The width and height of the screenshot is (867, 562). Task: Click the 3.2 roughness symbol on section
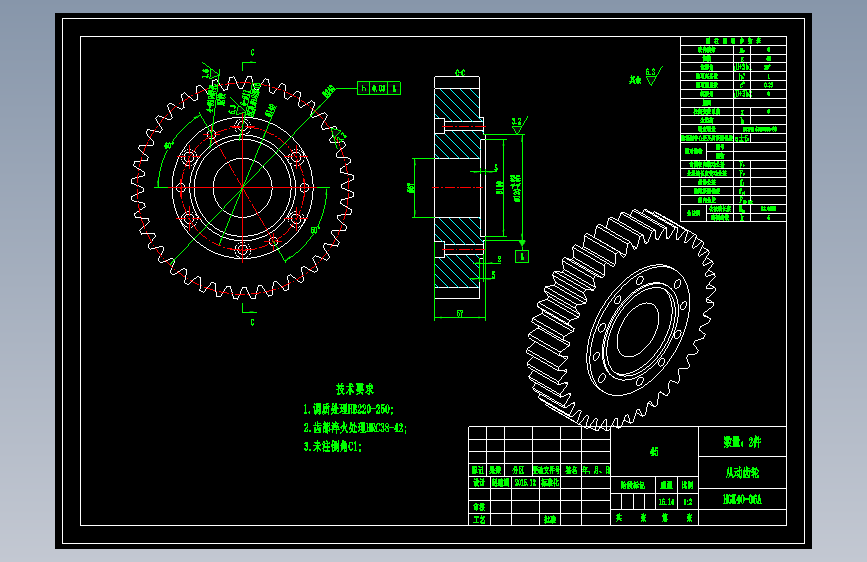[519, 124]
